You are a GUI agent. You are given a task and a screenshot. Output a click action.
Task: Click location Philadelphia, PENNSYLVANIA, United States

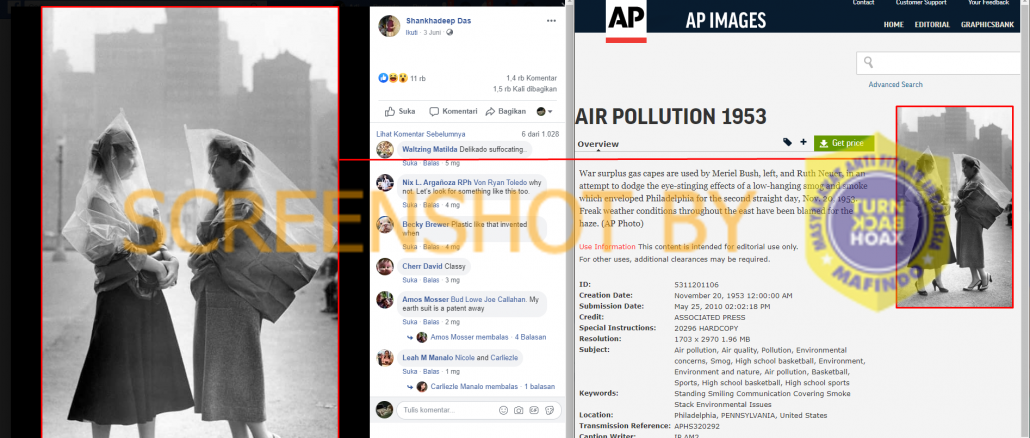click(x=751, y=416)
